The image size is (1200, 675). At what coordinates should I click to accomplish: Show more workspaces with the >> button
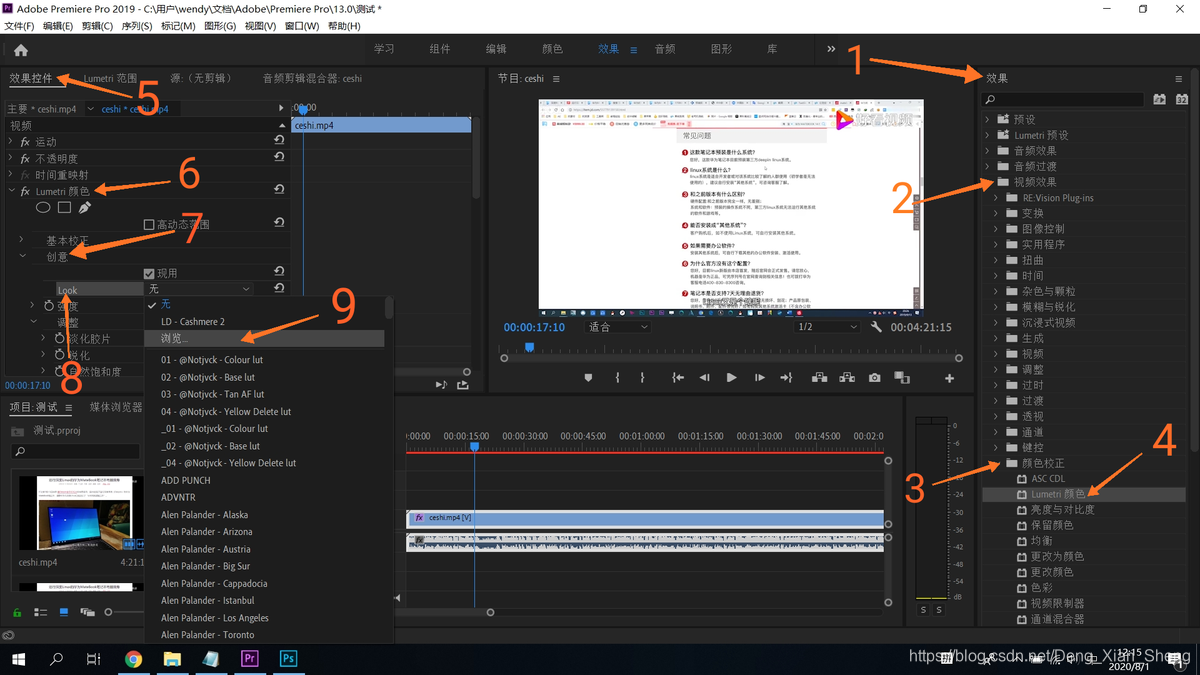831,49
